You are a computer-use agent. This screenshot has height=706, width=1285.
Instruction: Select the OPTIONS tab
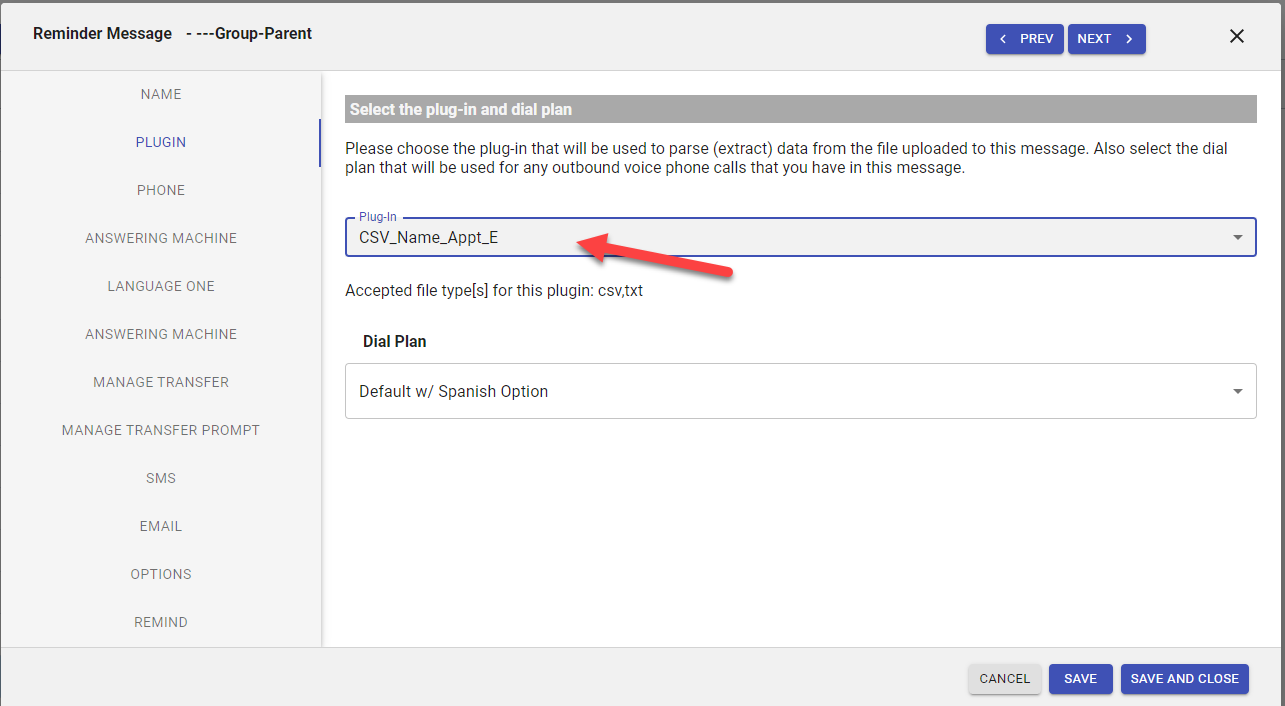(x=161, y=574)
